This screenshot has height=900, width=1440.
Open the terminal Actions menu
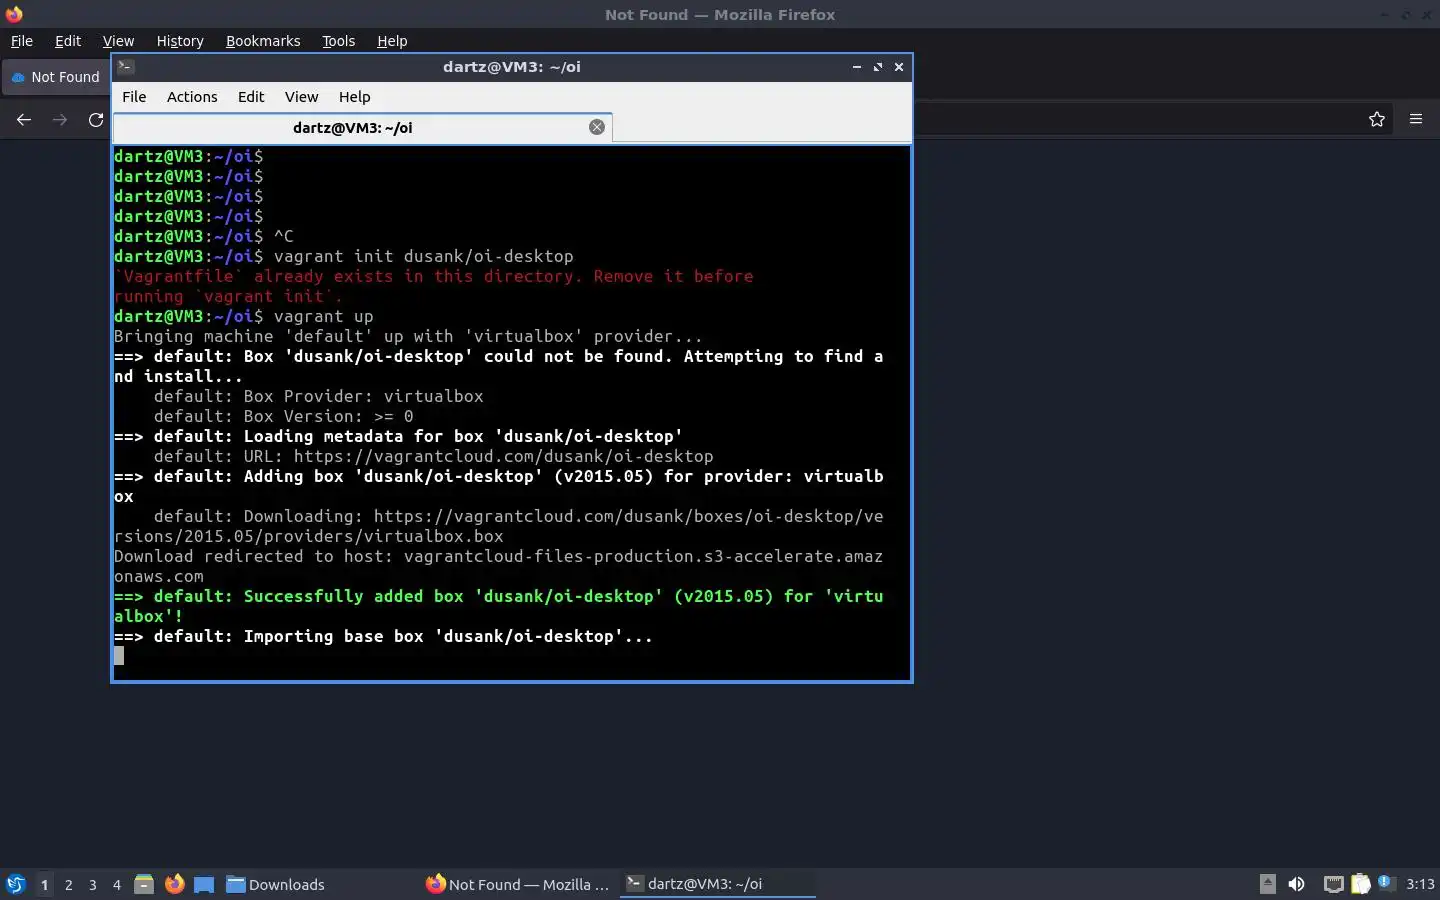point(192,97)
